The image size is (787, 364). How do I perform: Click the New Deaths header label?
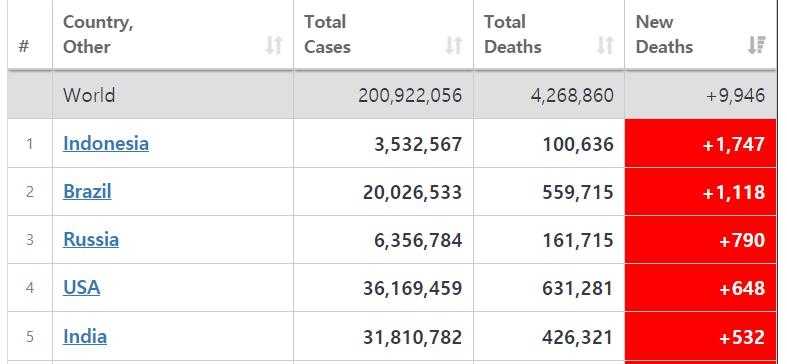coord(664,34)
